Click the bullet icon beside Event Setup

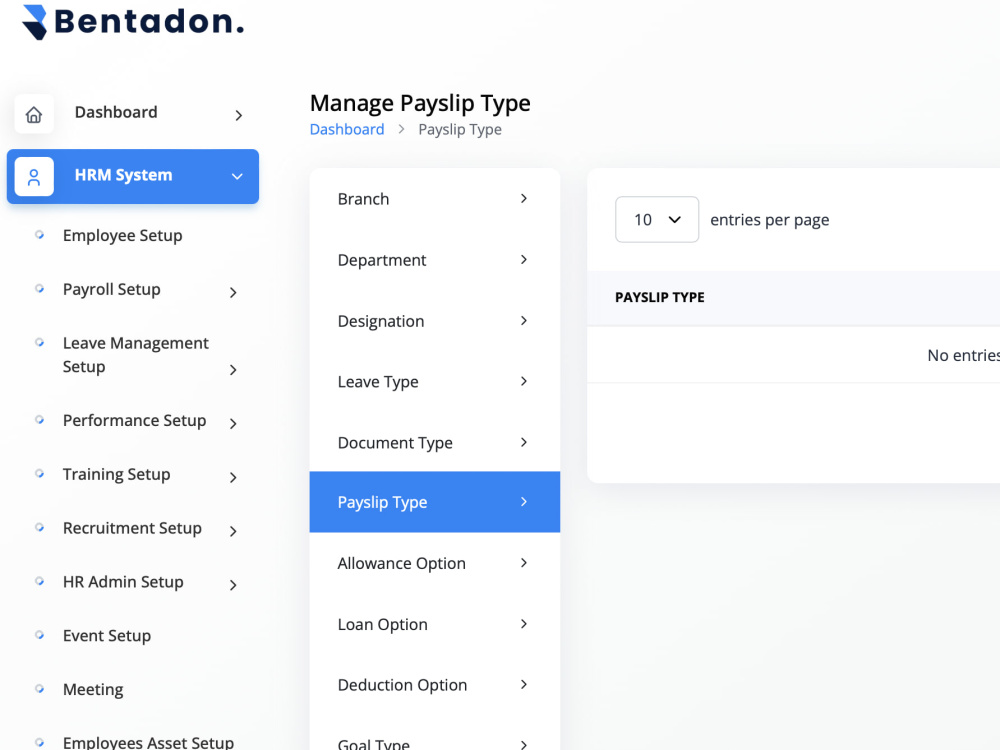[40, 635]
